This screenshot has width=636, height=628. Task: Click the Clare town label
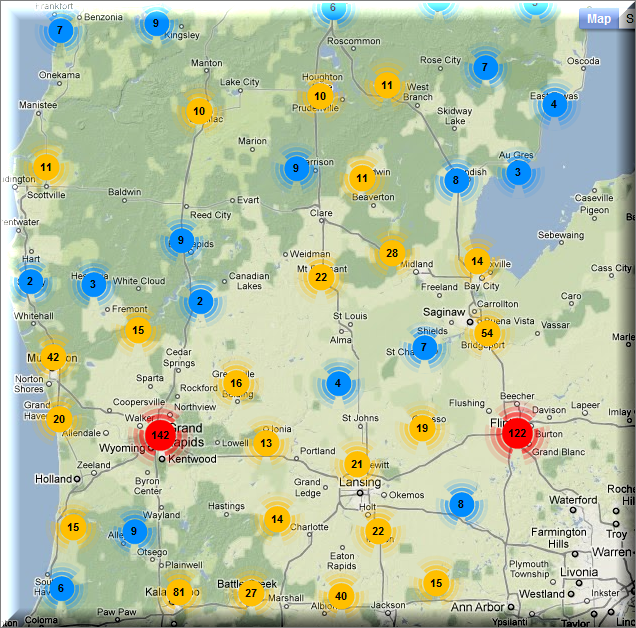pyautogui.click(x=321, y=213)
